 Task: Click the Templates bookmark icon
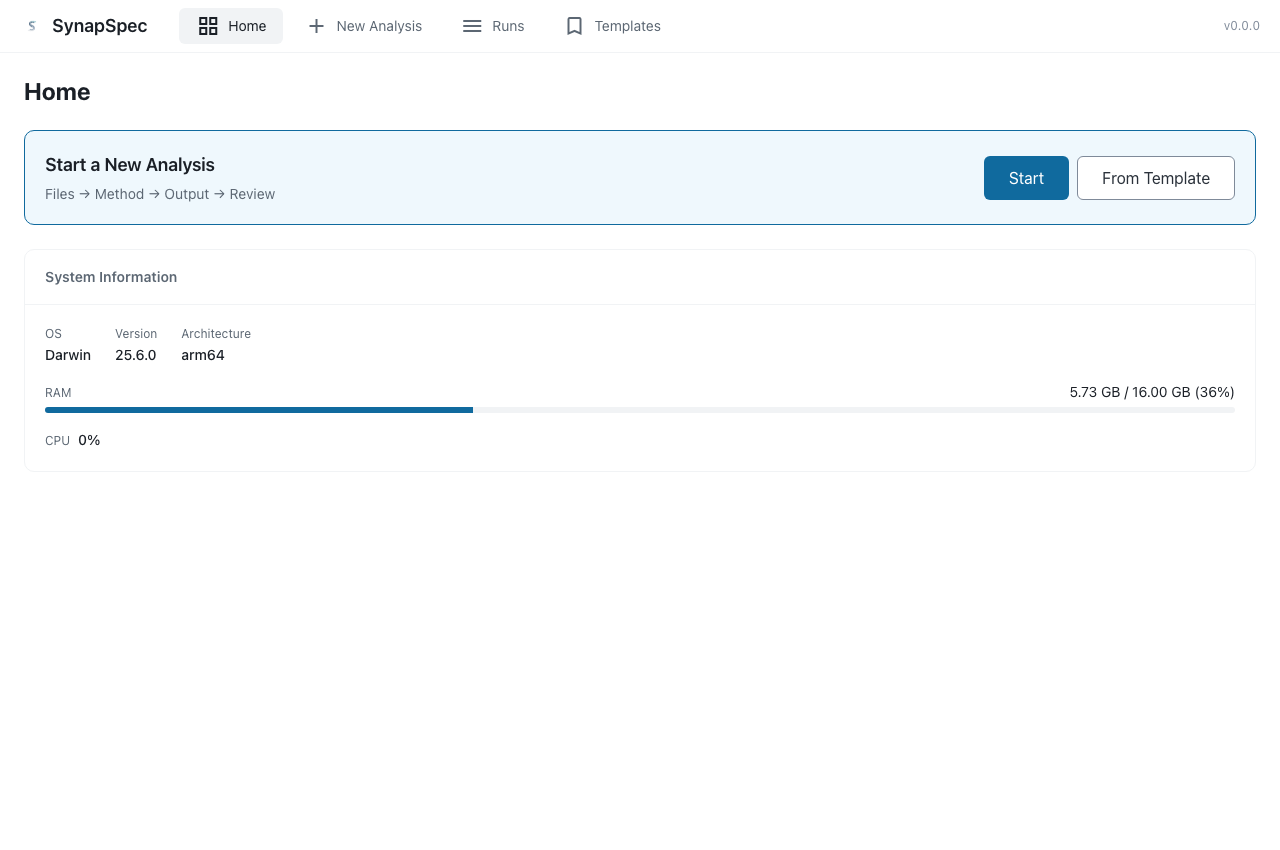pos(574,26)
